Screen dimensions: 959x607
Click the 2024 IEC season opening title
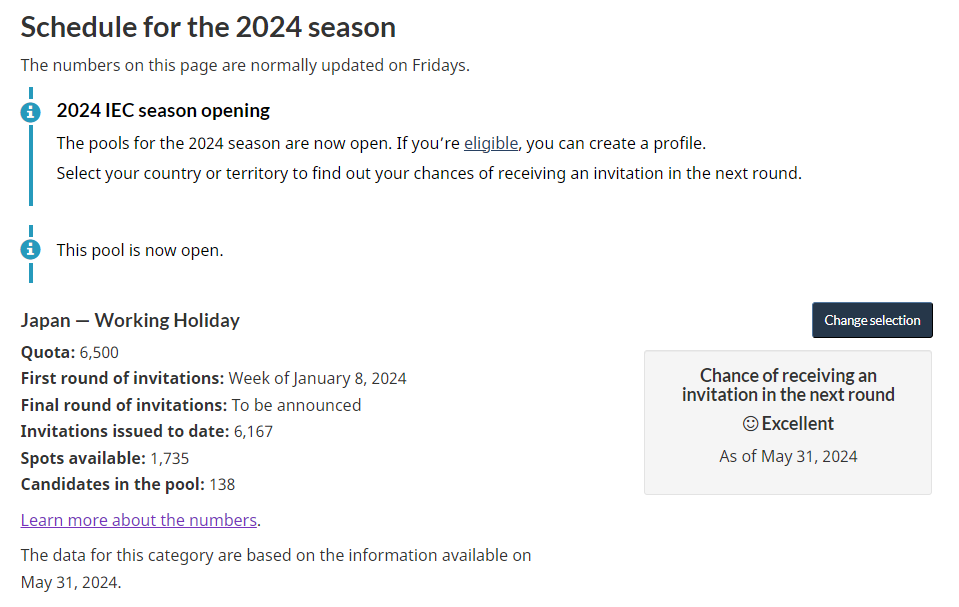point(163,110)
